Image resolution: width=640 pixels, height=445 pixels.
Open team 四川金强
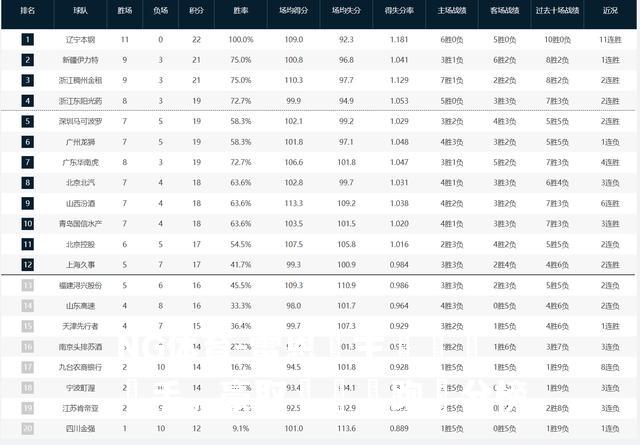(x=80, y=428)
